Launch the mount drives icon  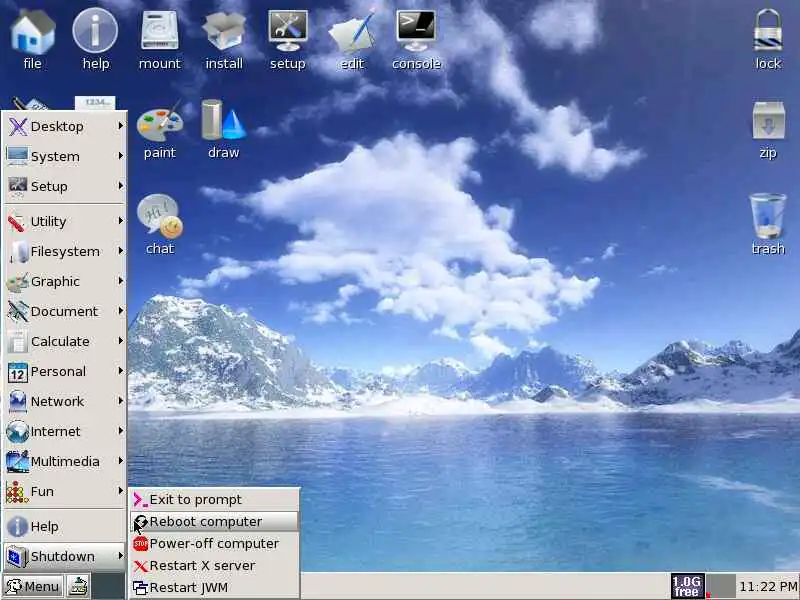160,40
